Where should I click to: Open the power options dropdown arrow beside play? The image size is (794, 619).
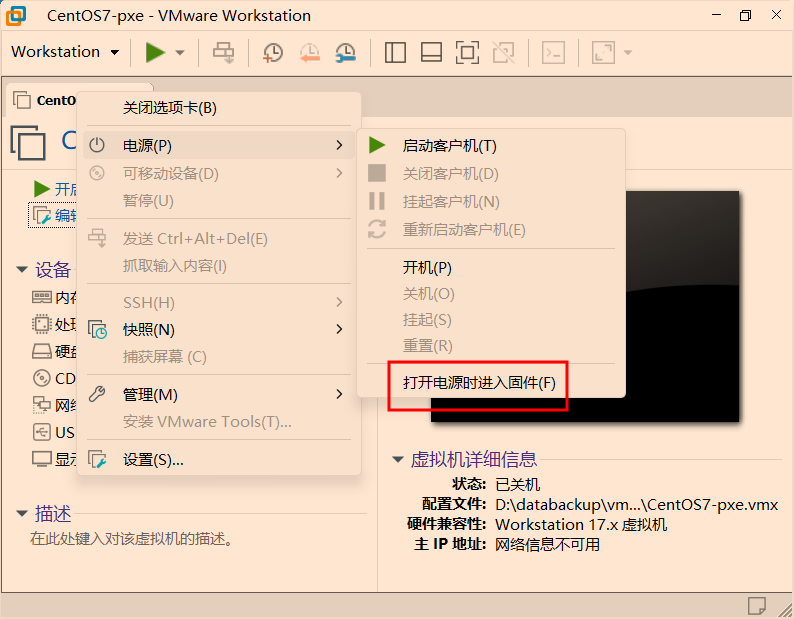(180, 53)
